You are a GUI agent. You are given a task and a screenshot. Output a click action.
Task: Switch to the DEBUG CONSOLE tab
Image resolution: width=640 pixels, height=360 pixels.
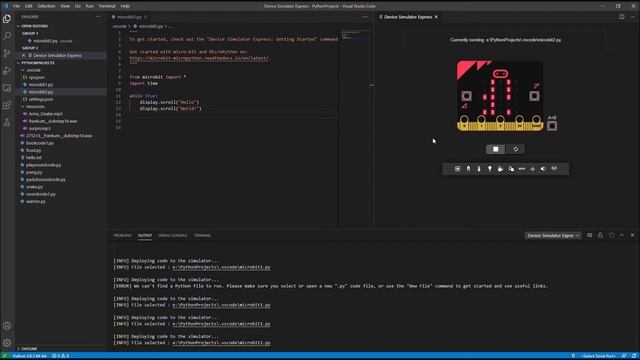pos(173,236)
